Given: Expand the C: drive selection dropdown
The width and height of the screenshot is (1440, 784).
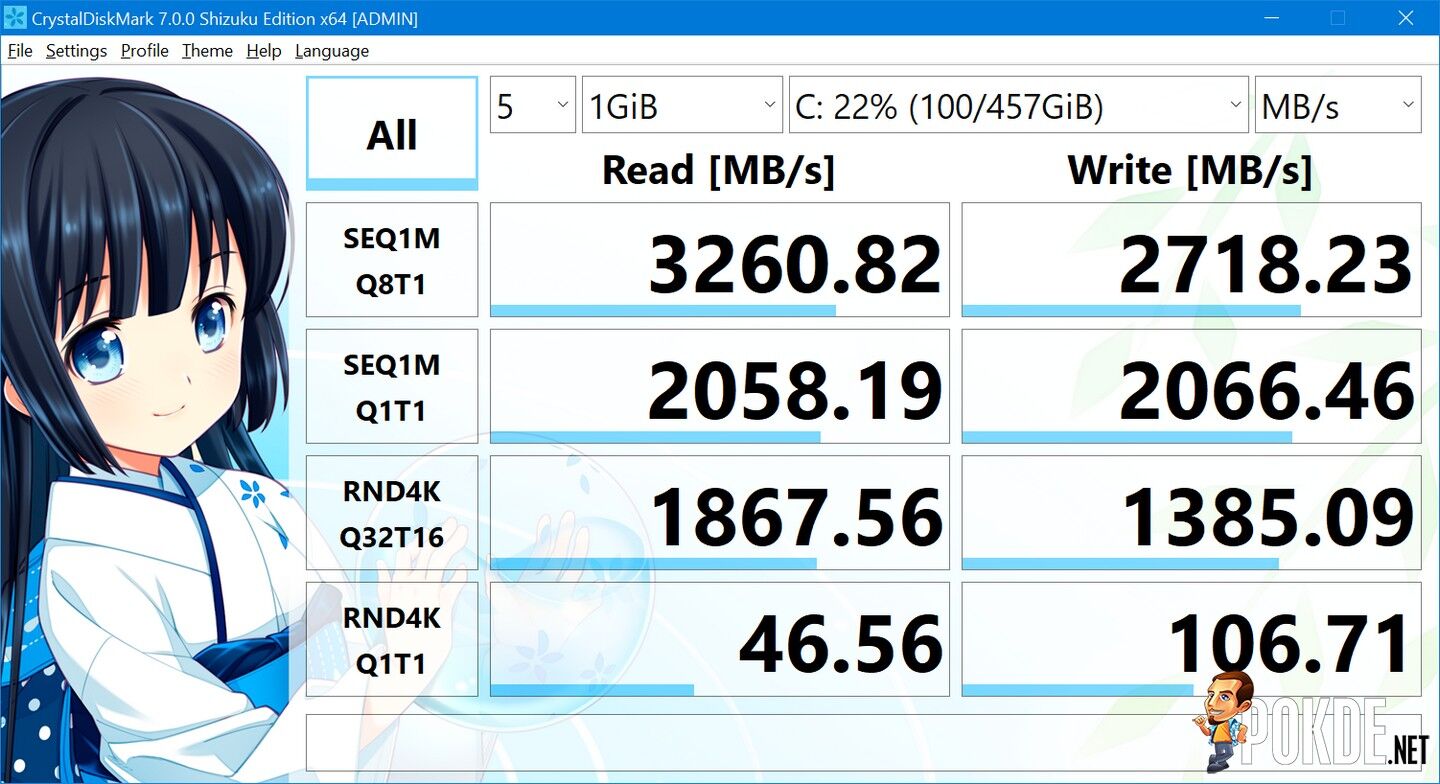Looking at the screenshot, I should pyautogui.click(x=1019, y=105).
